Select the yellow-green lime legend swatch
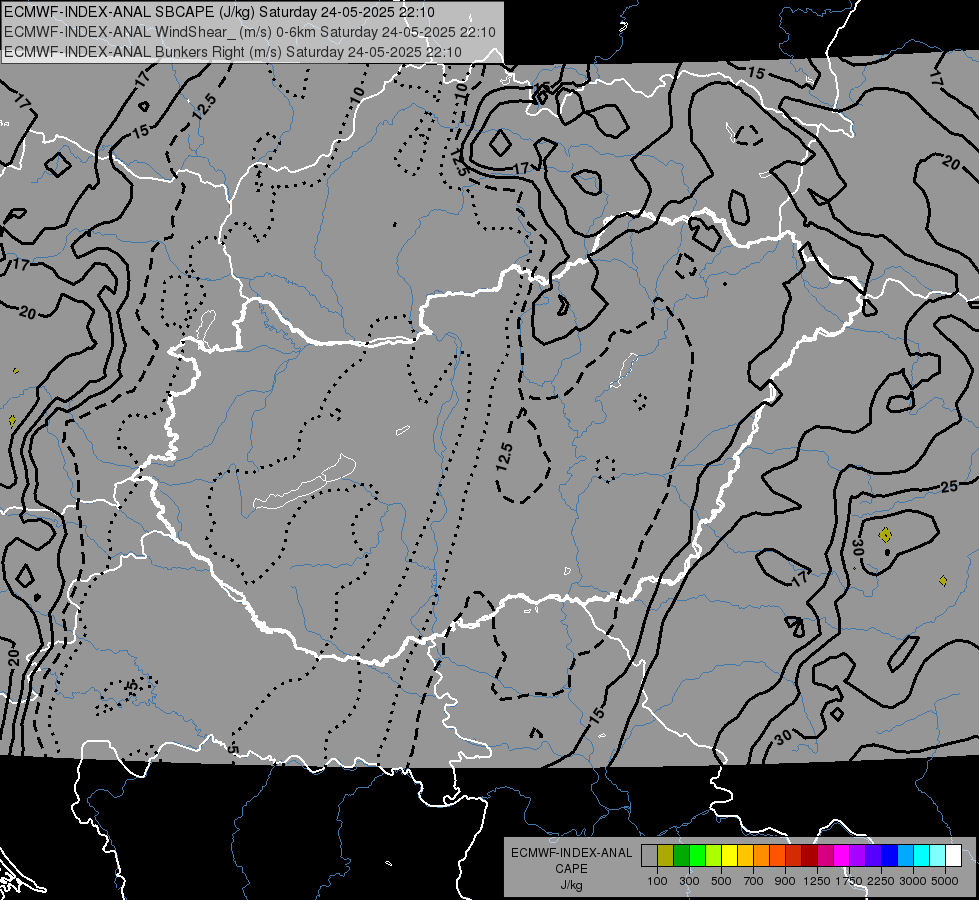Screen dimensions: 979x900 tap(714, 855)
